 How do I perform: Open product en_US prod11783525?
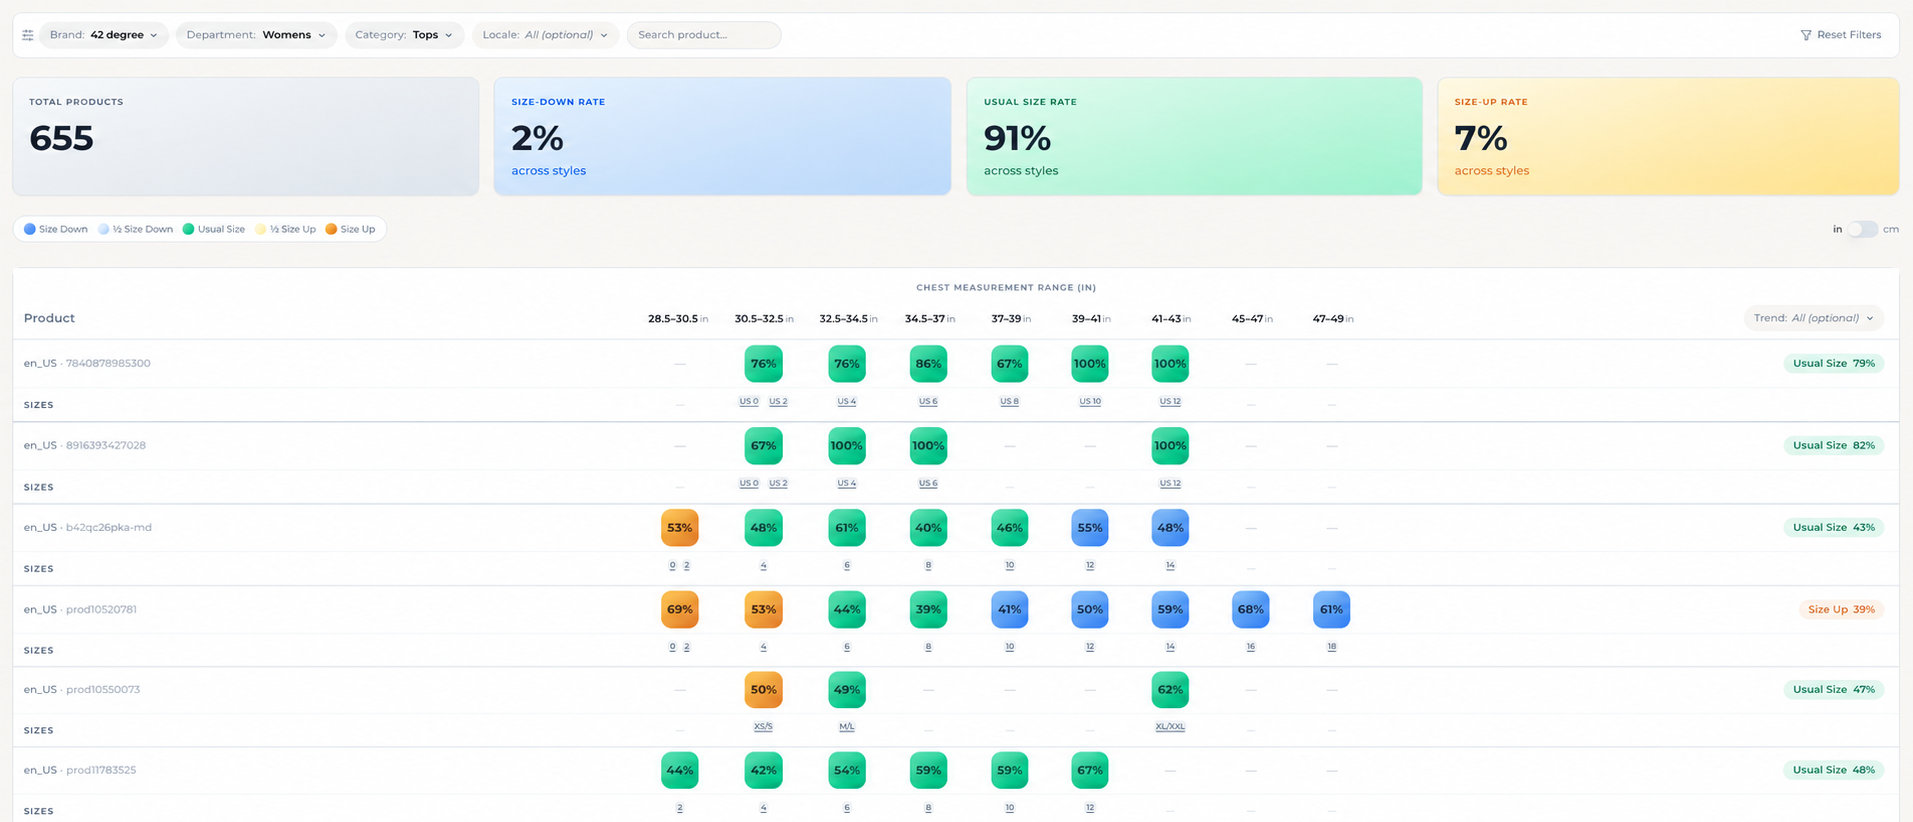(80, 770)
